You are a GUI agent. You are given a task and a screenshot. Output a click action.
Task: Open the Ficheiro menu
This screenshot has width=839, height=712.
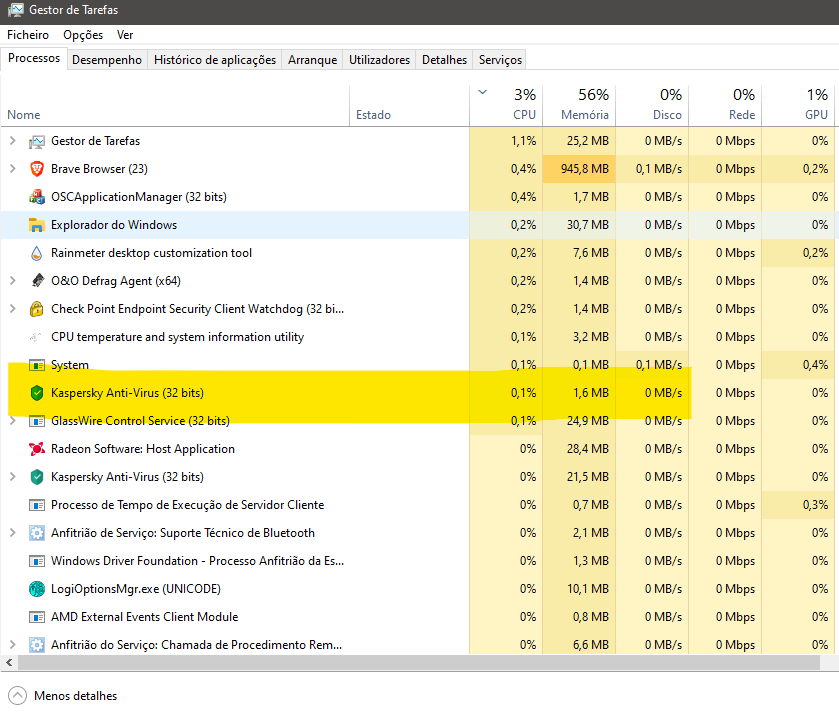(28, 35)
